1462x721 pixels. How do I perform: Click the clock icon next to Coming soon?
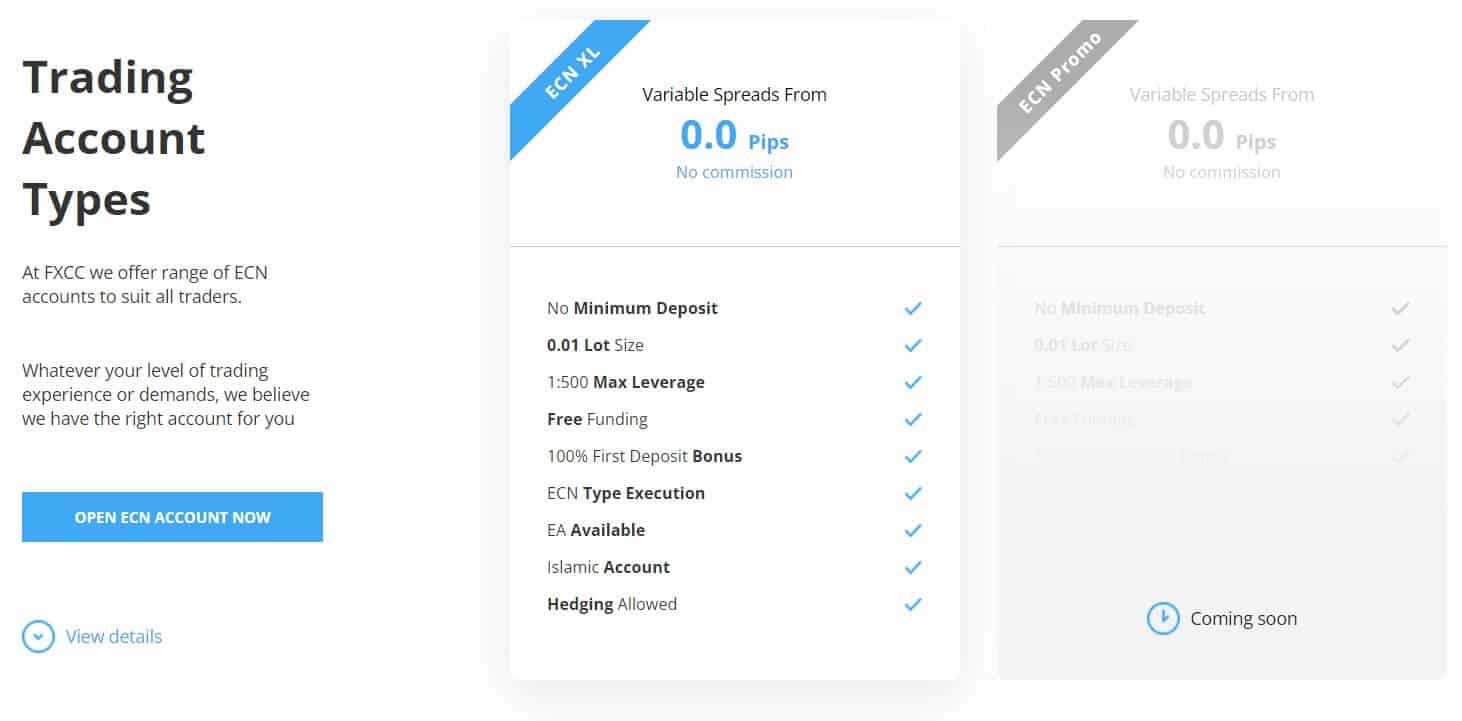point(1162,618)
